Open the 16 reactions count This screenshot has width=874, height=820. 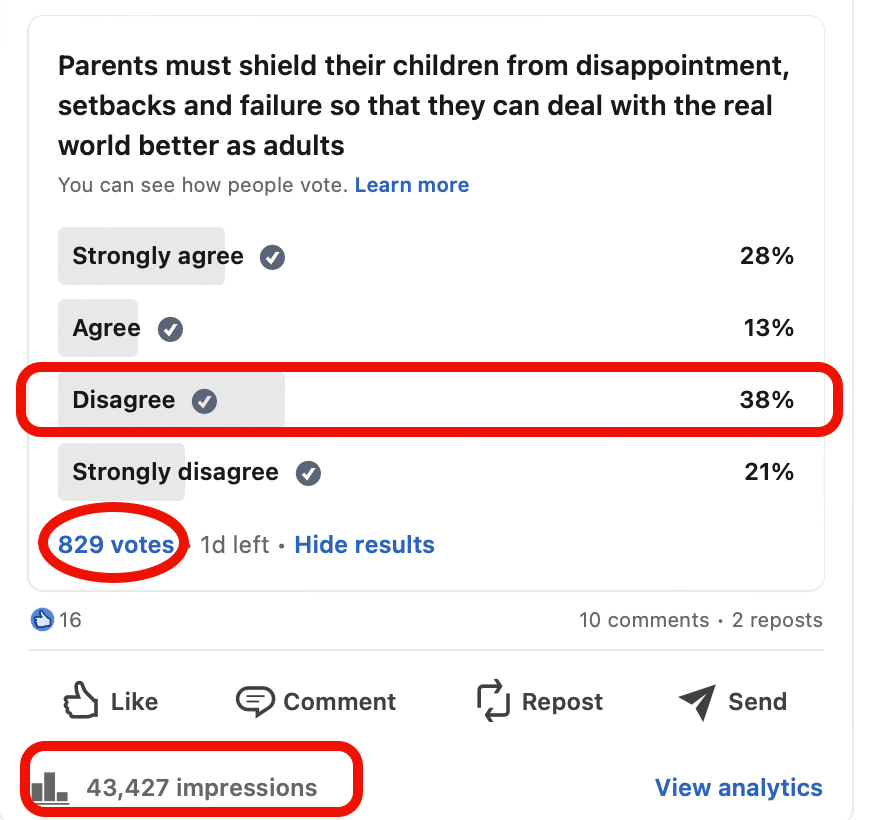70,620
